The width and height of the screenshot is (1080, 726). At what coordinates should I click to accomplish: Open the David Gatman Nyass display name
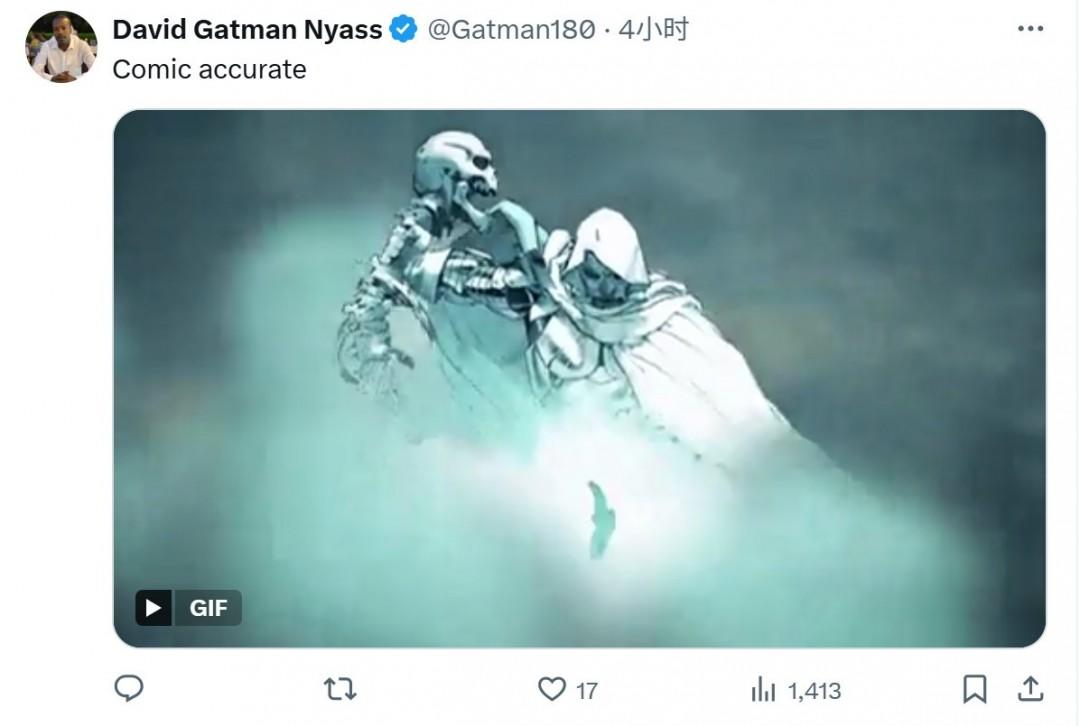click(247, 30)
